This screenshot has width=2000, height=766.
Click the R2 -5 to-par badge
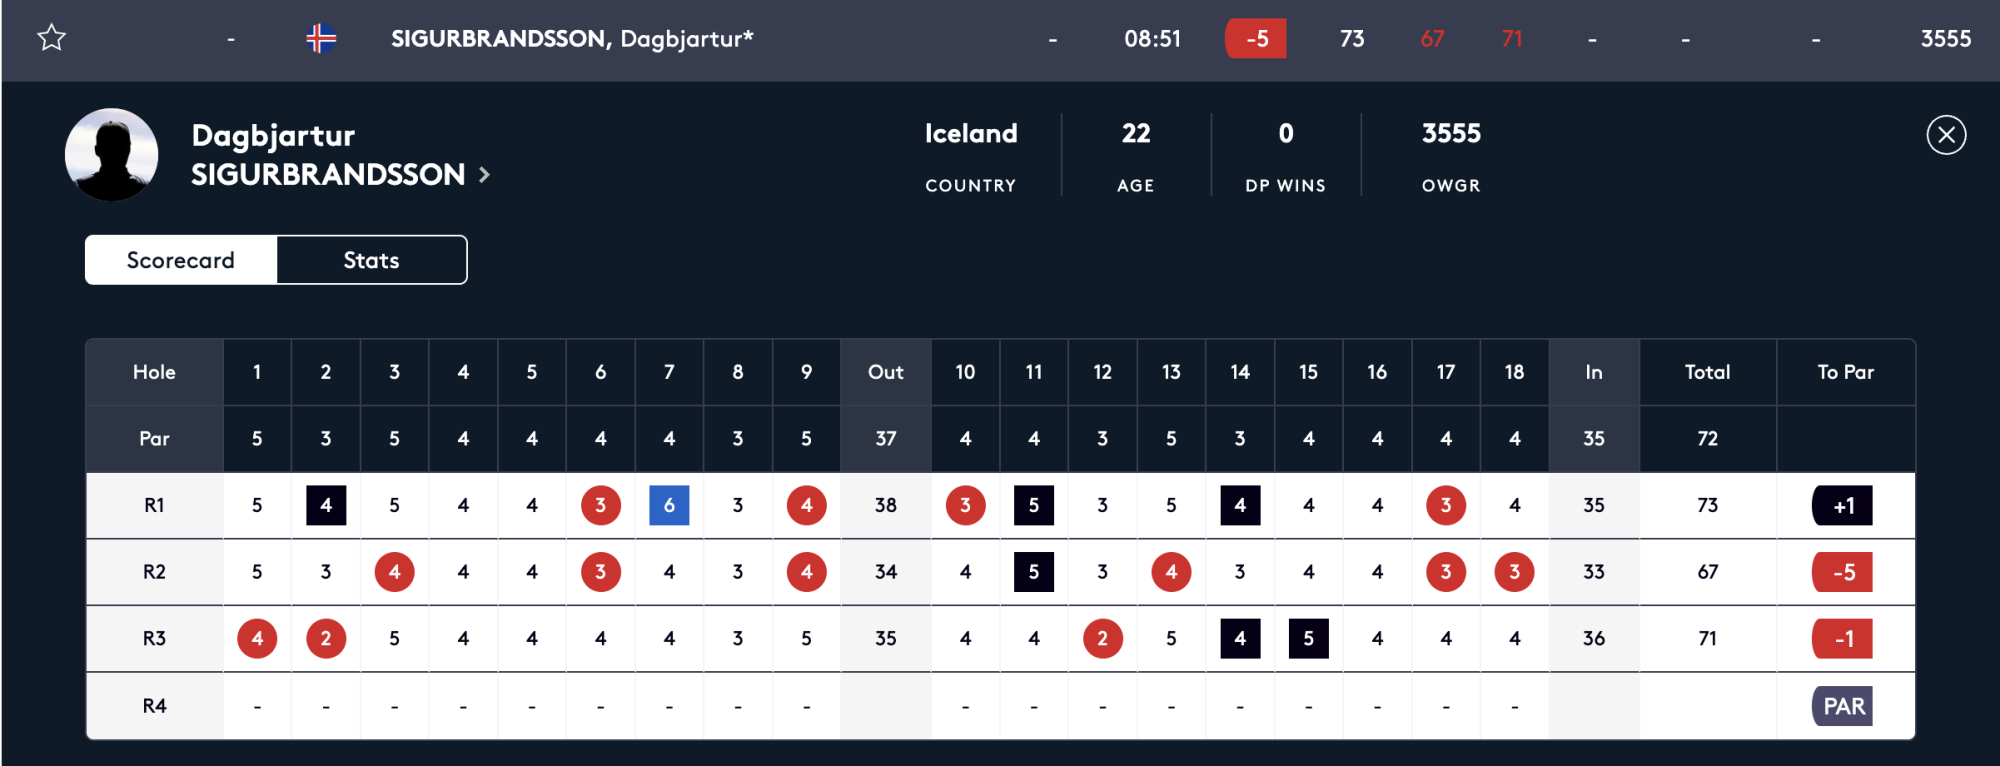[1842, 572]
